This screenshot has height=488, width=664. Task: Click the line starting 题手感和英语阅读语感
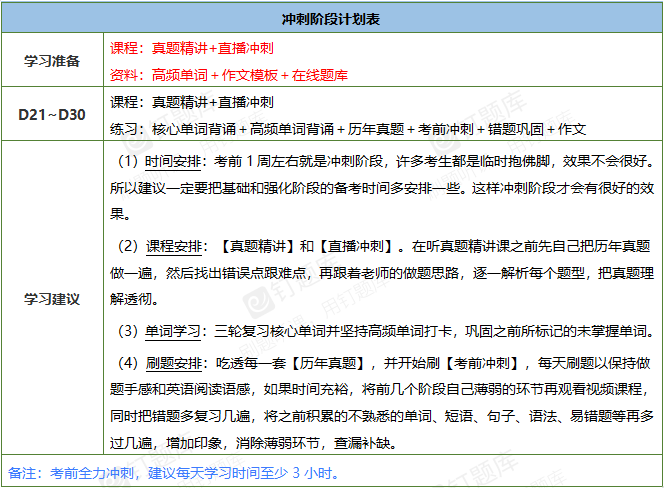point(379,389)
